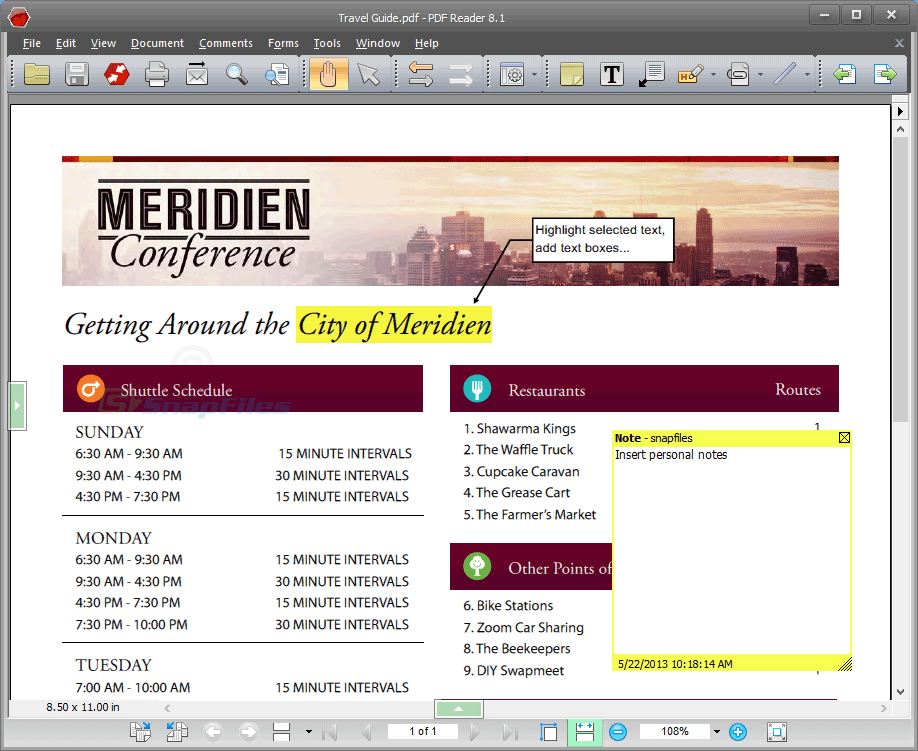Click the '1 of 1' page number field

pos(423,732)
